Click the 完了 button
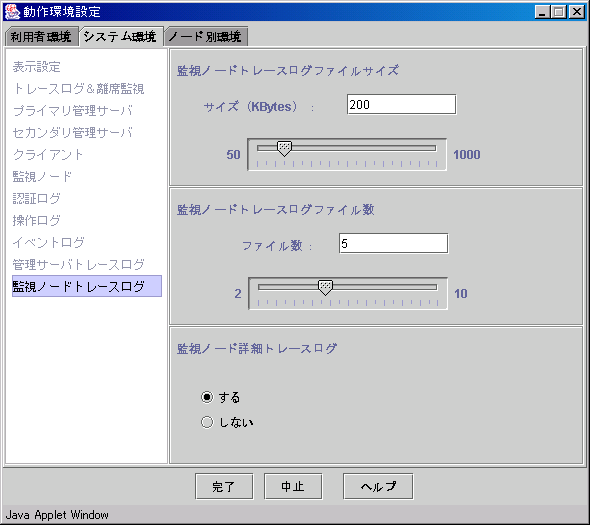 pyautogui.click(x=224, y=486)
